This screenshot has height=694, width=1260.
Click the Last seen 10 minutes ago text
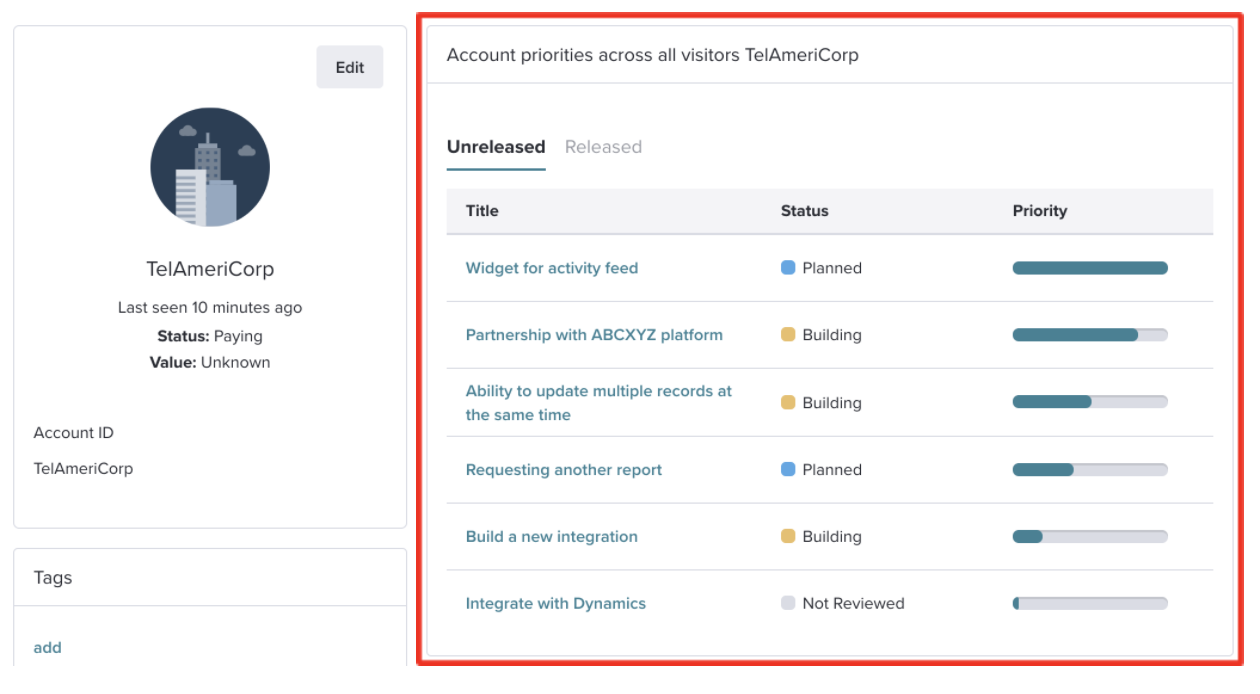pos(210,308)
